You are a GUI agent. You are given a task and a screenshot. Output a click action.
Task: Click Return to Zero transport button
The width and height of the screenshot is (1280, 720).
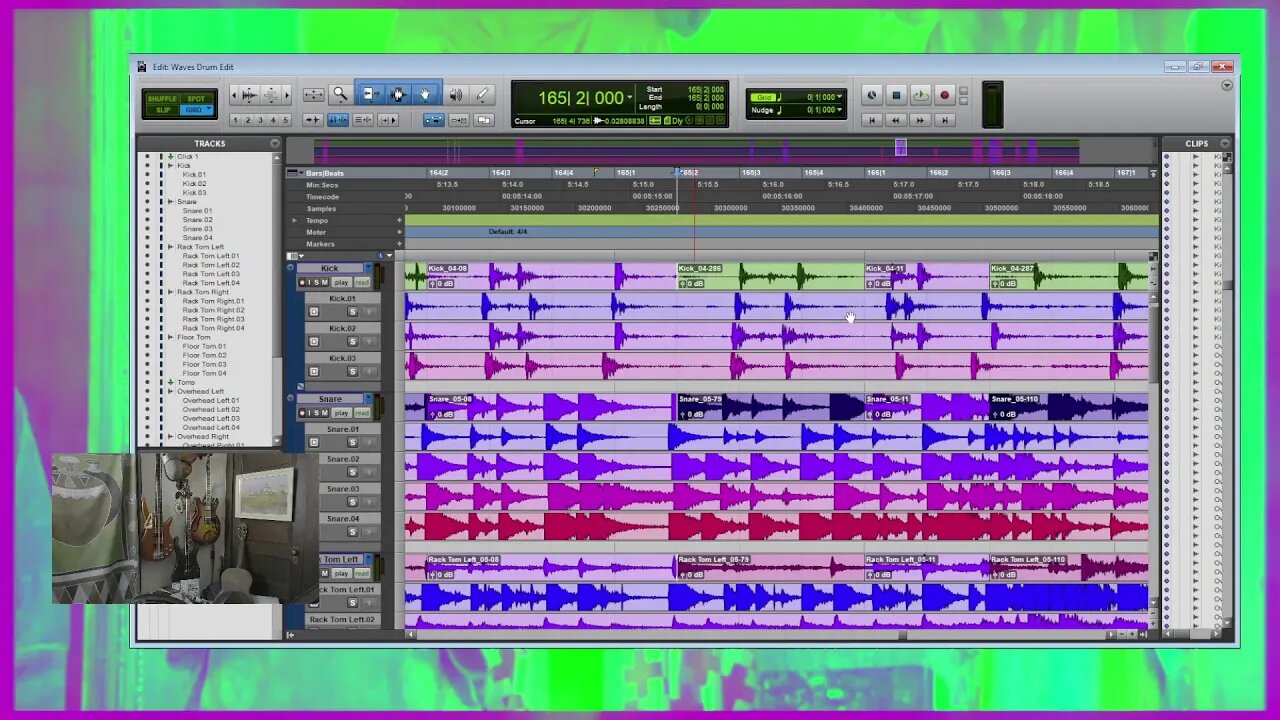(872, 120)
